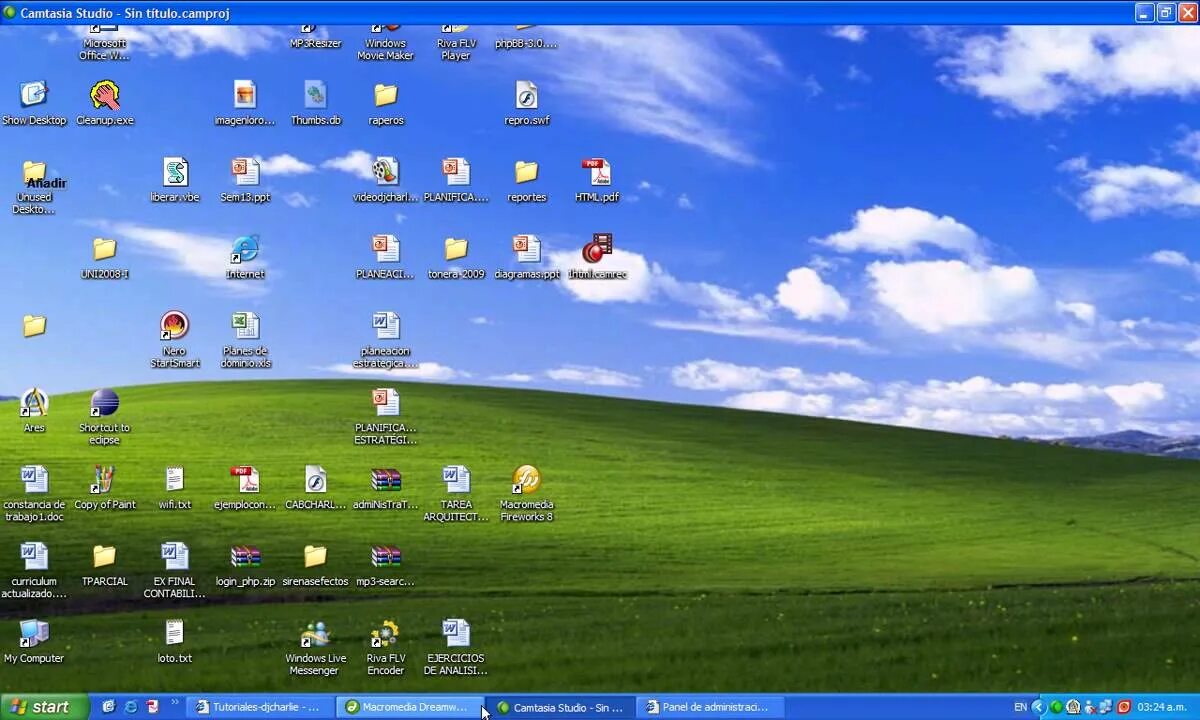Expand hidden system tray icons arrow
This screenshot has height=720, width=1200.
coord(1039,707)
